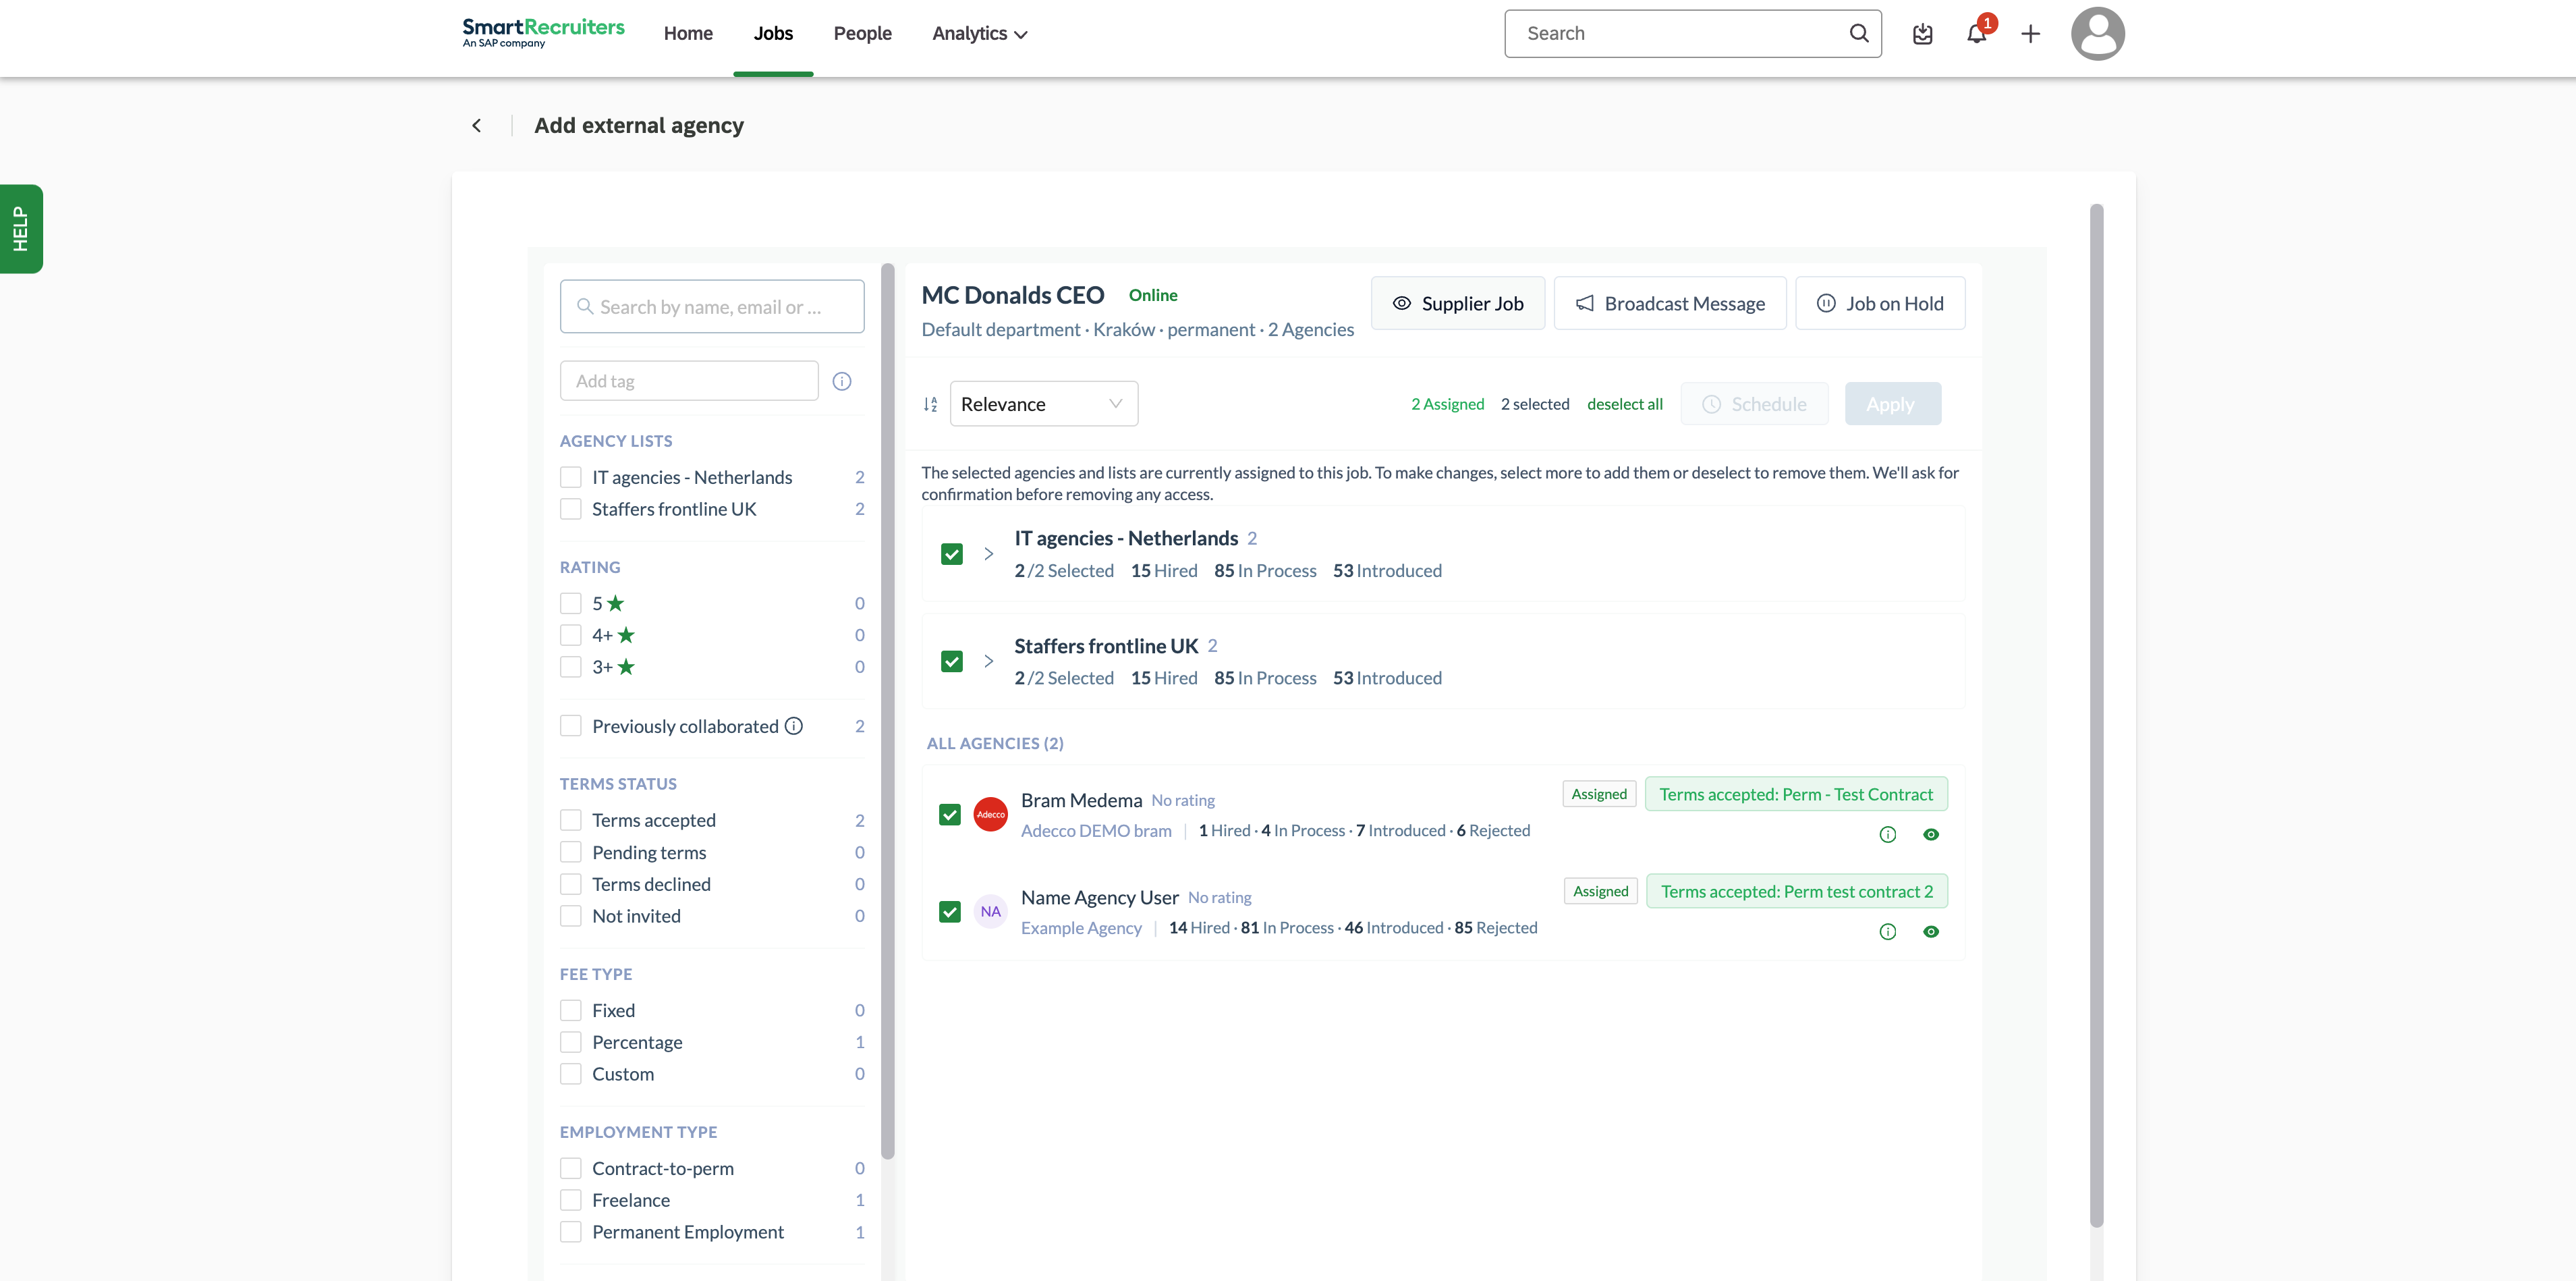Check Pending terms filter
Viewport: 2576px width, 1281px height.
pyautogui.click(x=570, y=852)
